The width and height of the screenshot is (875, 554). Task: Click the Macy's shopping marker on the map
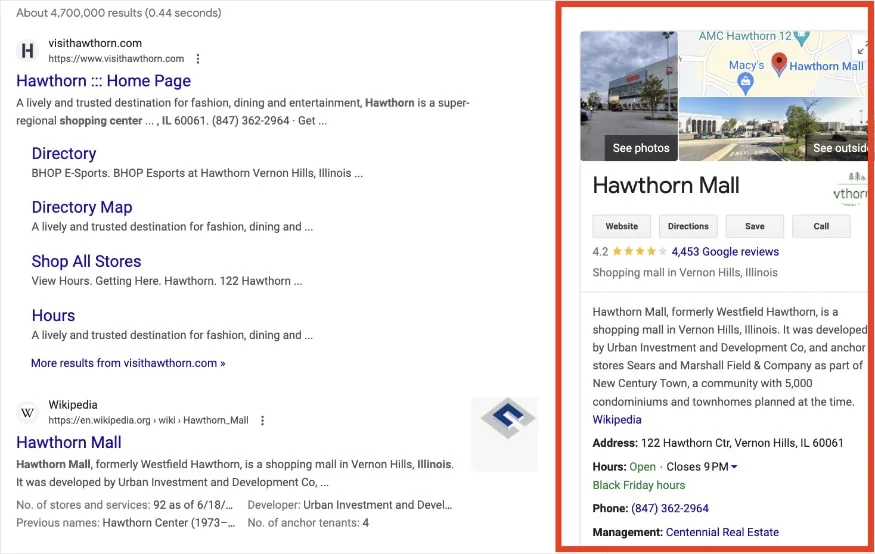point(746,84)
